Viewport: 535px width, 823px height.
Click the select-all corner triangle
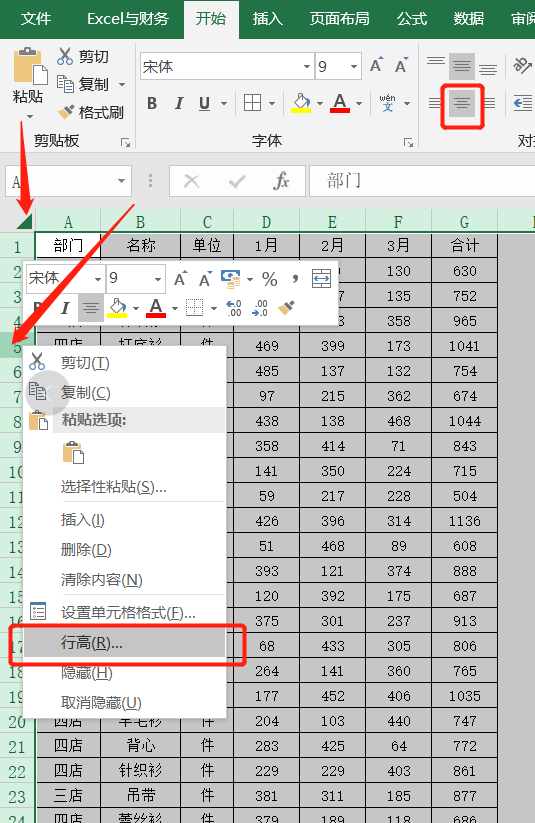(x=24, y=221)
